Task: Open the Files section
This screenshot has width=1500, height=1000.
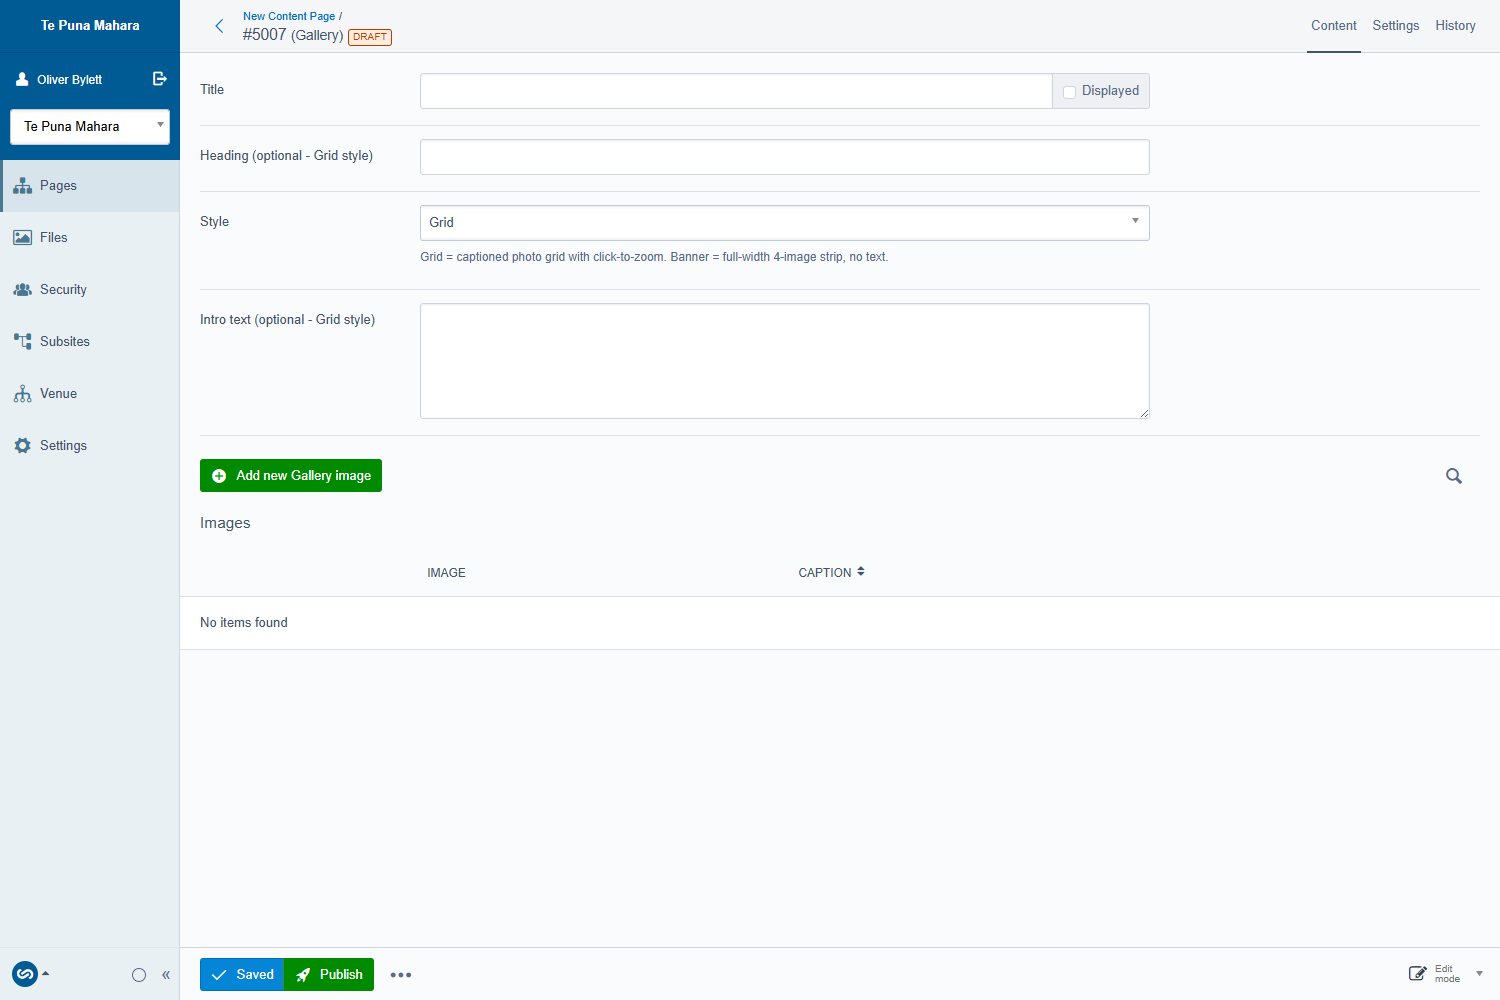Action: pyautogui.click(x=90, y=237)
